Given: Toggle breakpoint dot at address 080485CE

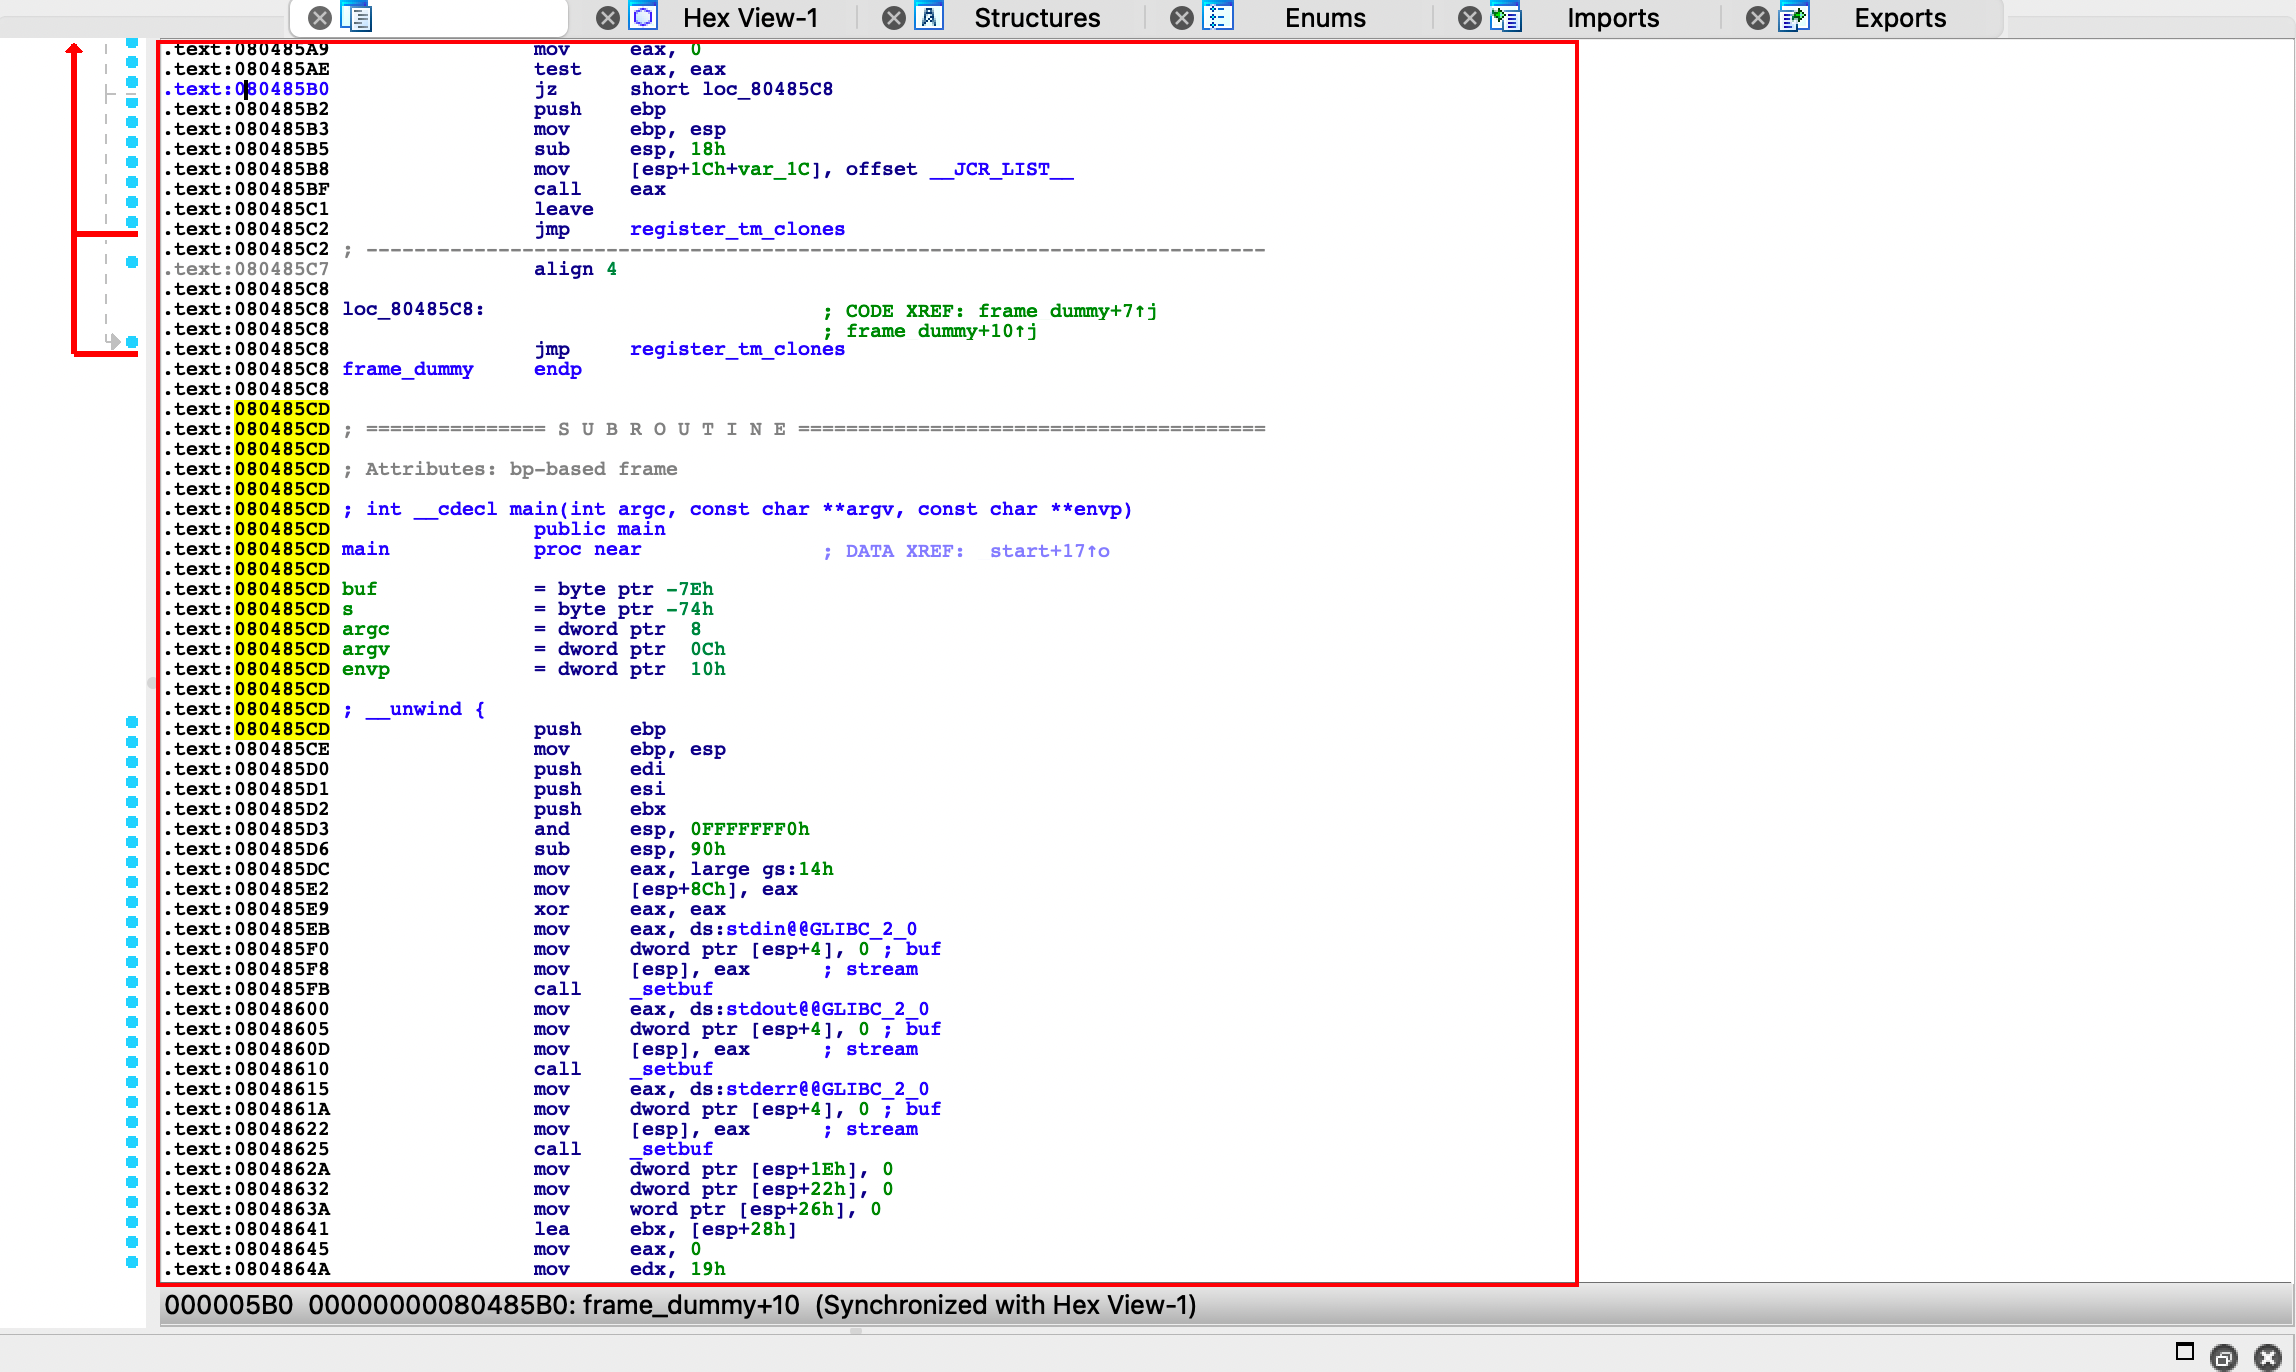Looking at the screenshot, I should [x=132, y=742].
